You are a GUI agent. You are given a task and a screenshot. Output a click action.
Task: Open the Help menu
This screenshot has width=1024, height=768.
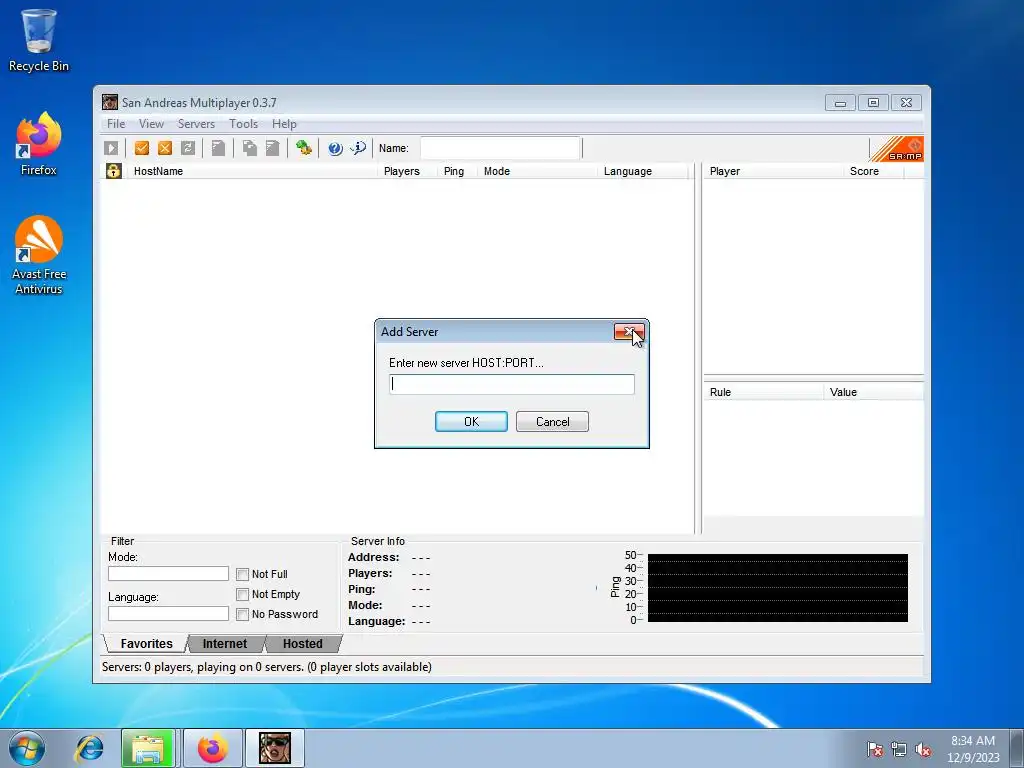pos(284,123)
